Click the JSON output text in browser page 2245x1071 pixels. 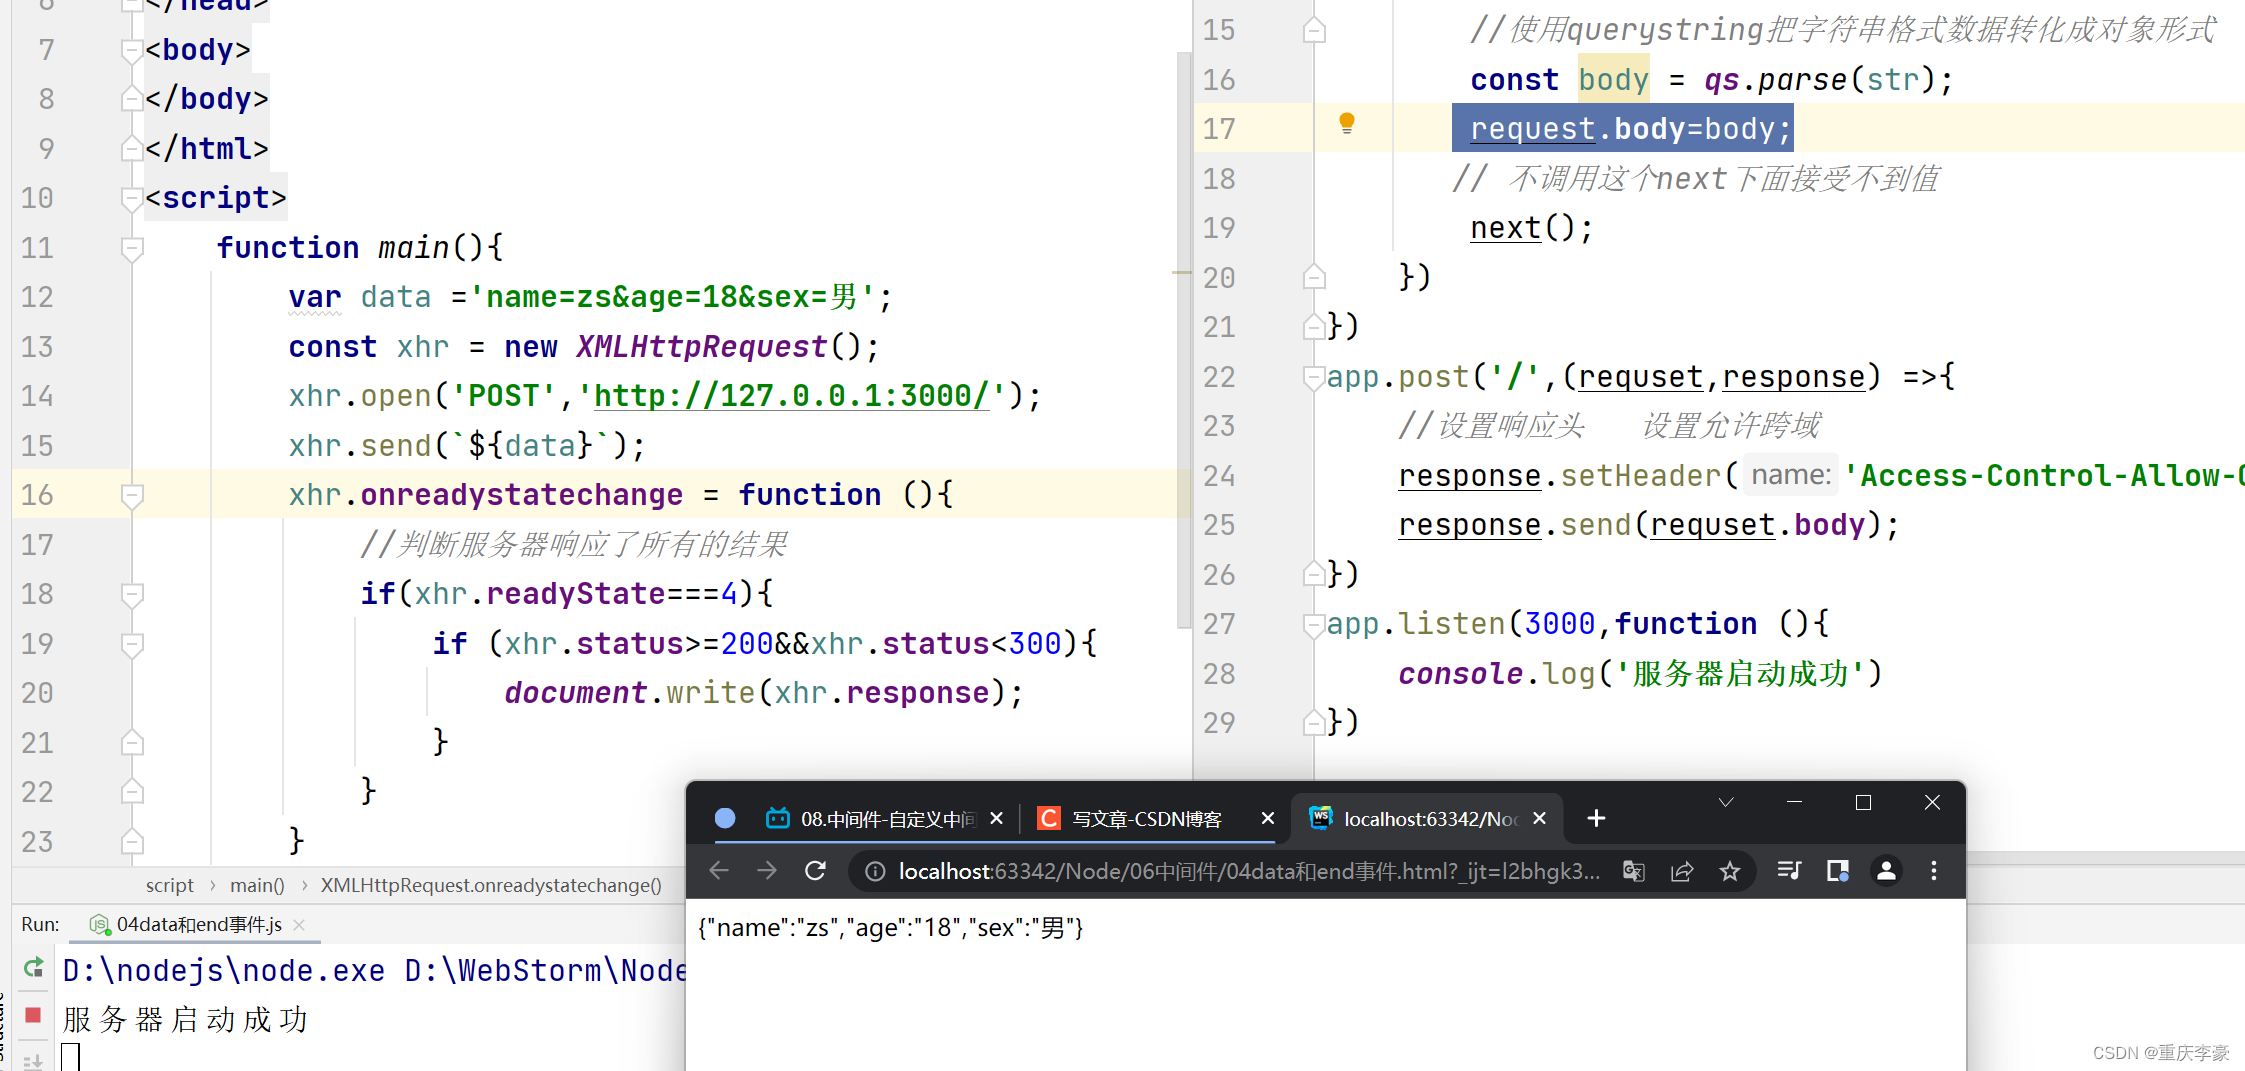[890, 928]
